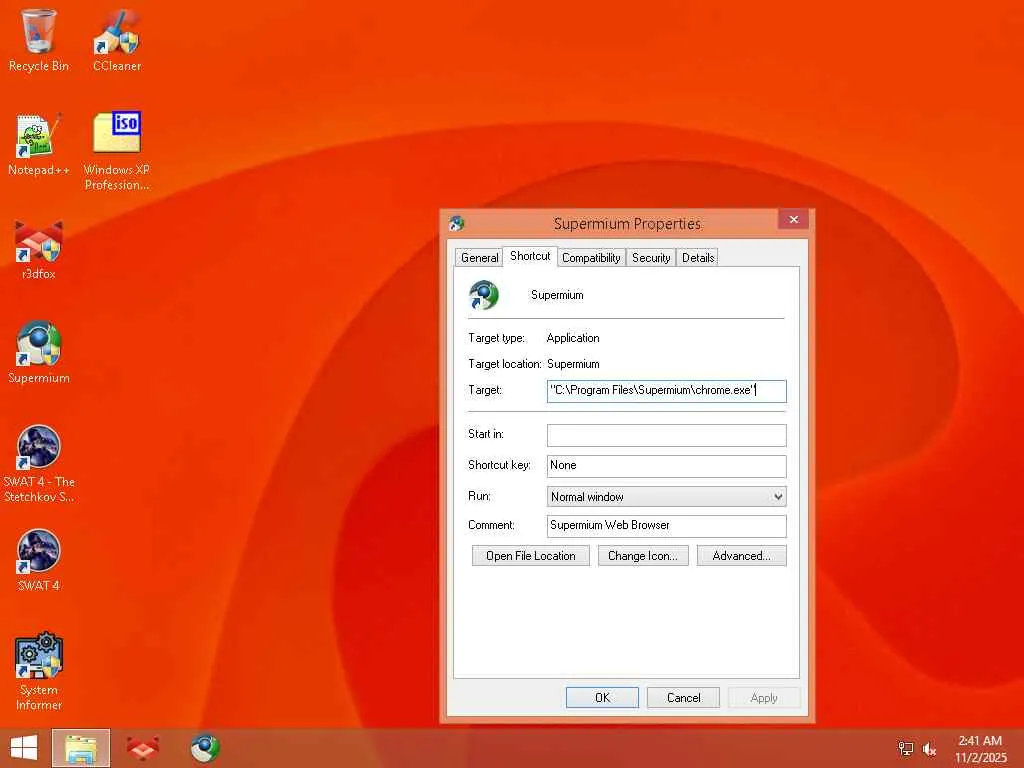Screen dimensions: 1024x768
Task: Click the Supermium shortcut icon inside Properties
Action: point(484,295)
